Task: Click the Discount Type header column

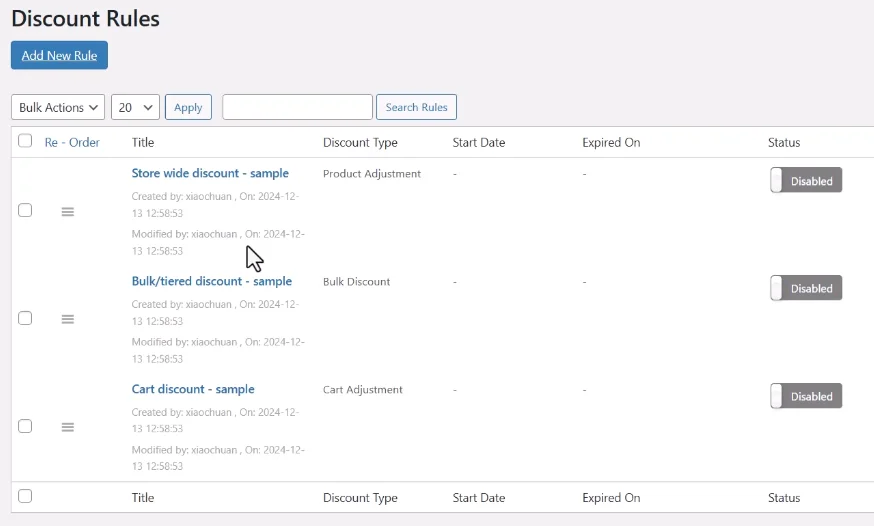Action: [360, 143]
